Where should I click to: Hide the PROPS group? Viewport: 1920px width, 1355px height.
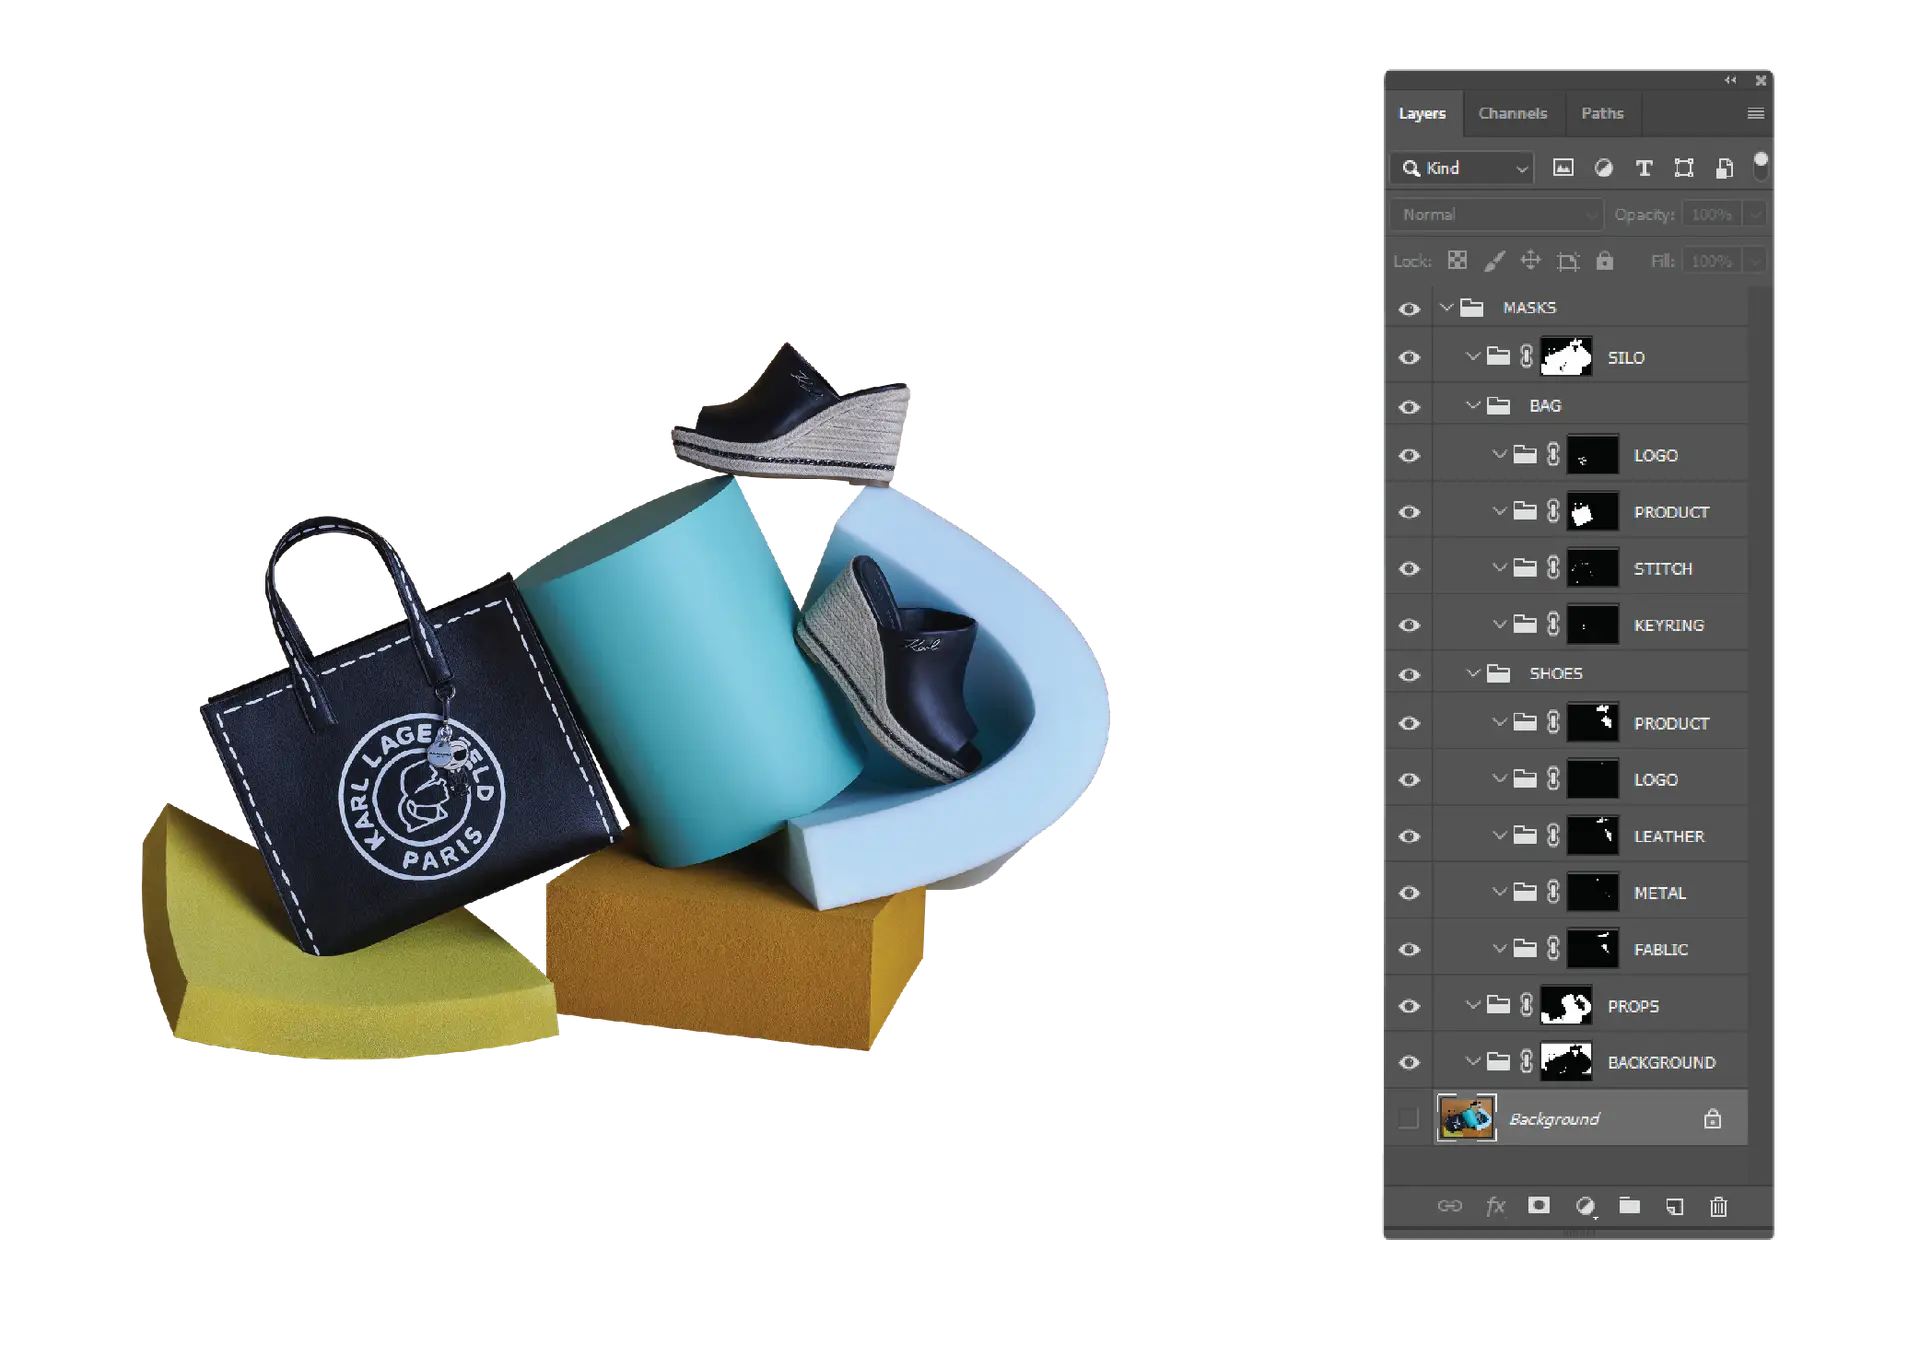tap(1409, 1007)
